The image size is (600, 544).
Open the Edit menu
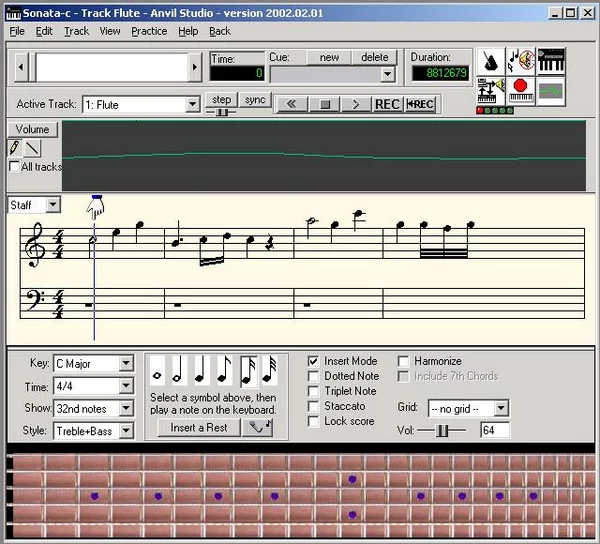(44, 31)
